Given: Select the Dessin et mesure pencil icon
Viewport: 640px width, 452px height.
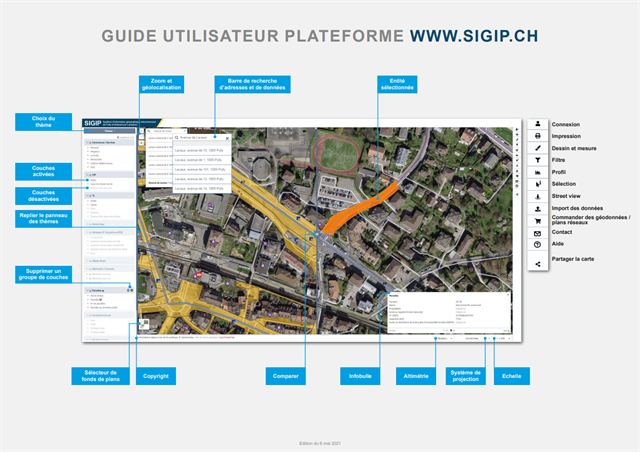Looking at the screenshot, I should tap(538, 148).
